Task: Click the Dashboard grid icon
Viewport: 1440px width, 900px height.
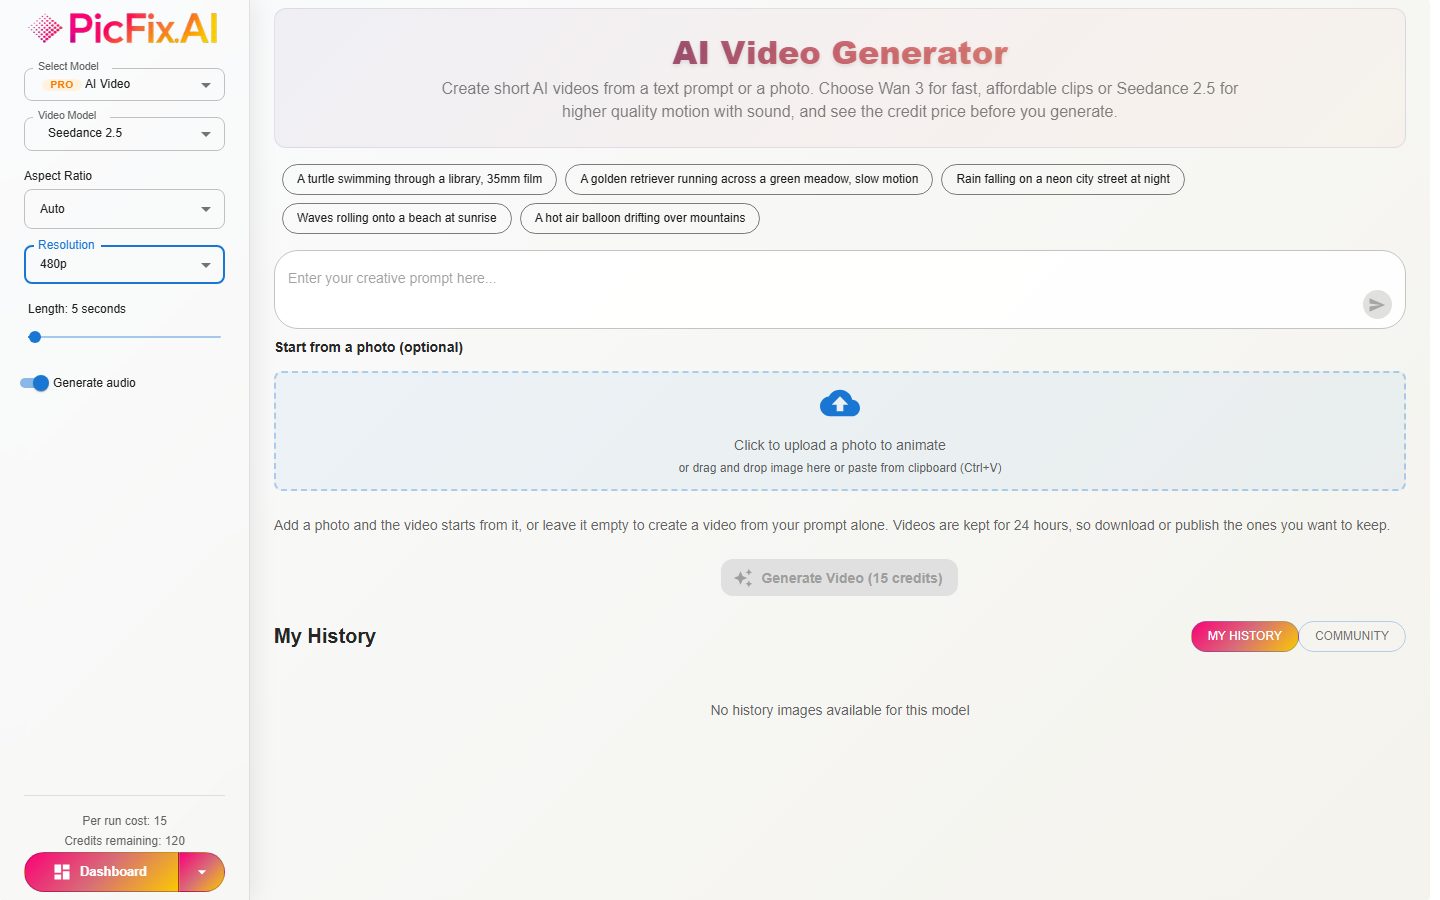Action: [62, 872]
